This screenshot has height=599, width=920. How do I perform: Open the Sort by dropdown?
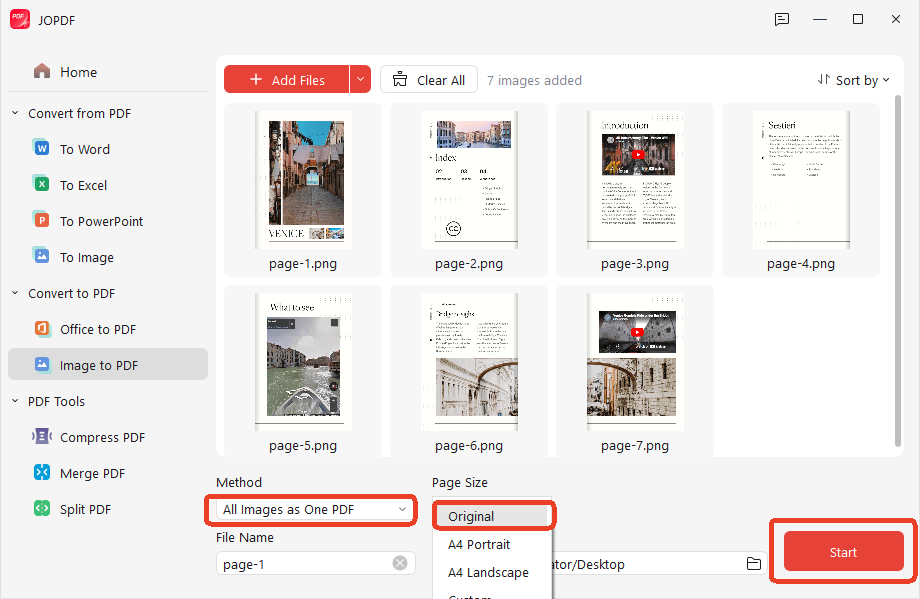pos(854,80)
